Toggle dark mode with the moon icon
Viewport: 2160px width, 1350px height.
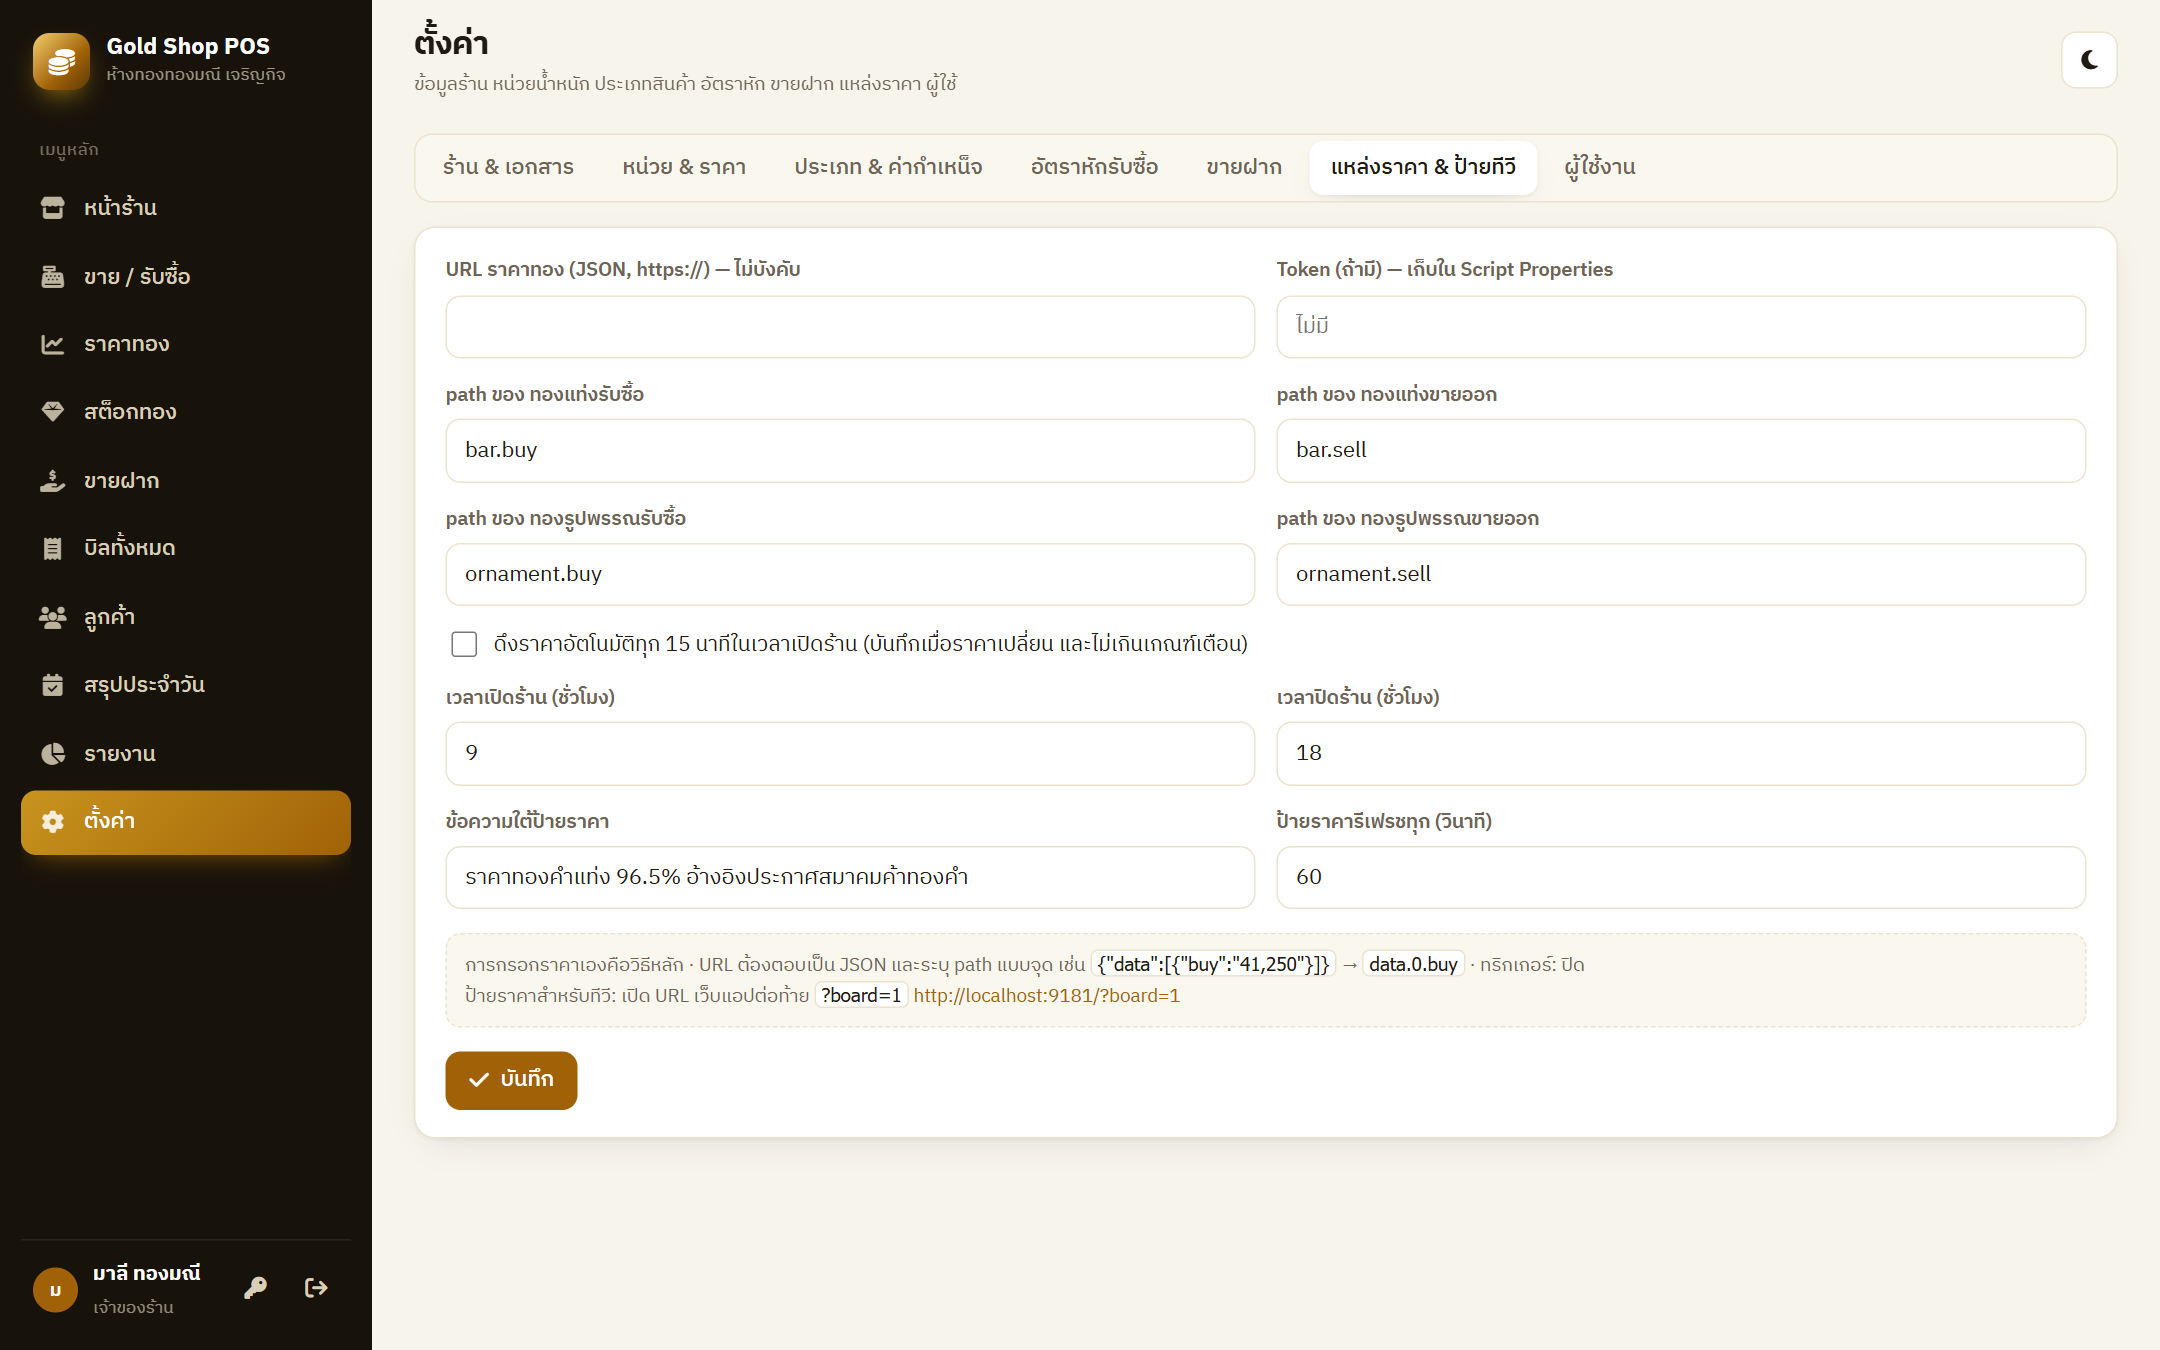(2089, 60)
